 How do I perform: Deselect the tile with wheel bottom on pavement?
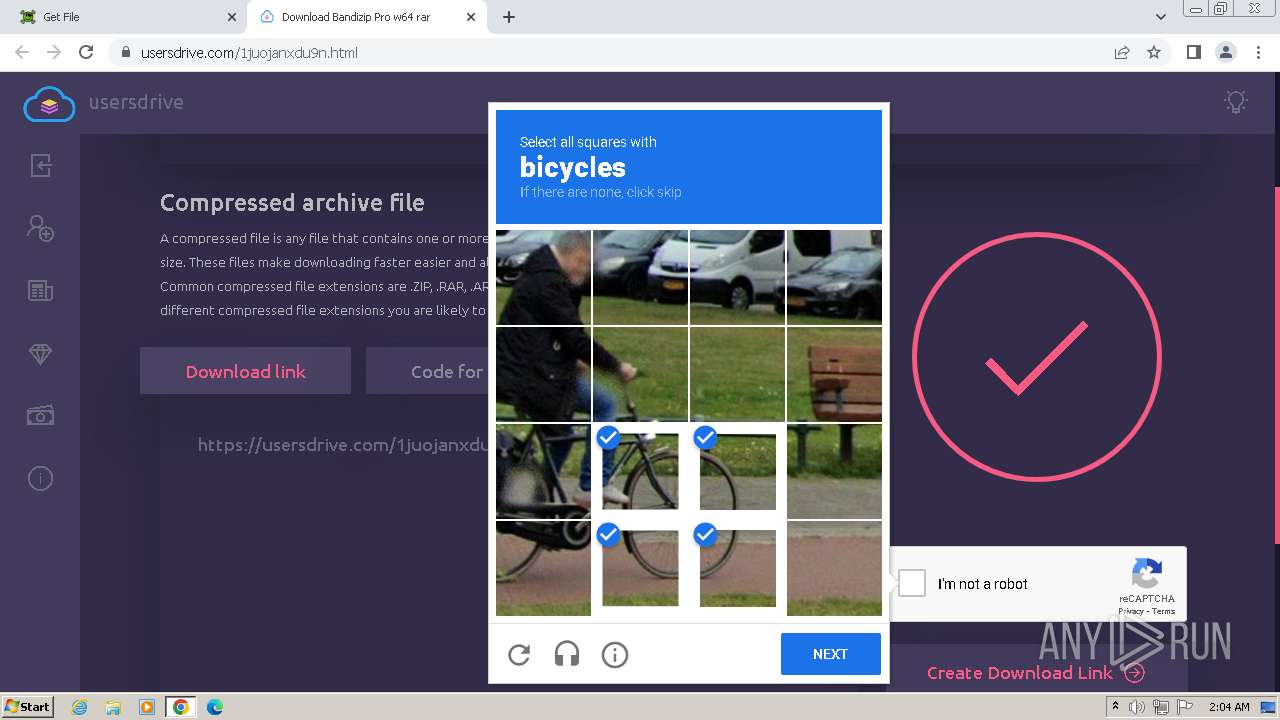[x=640, y=568]
